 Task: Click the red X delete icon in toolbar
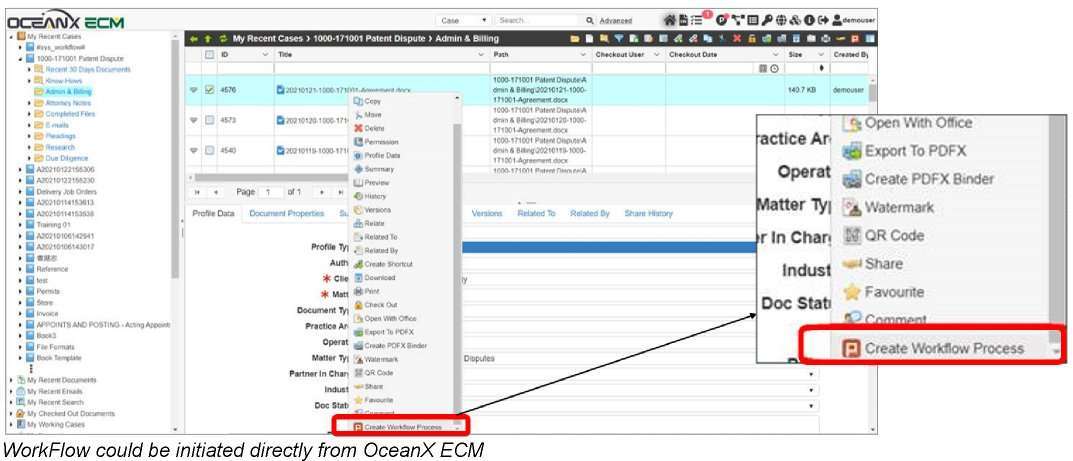pyautogui.click(x=737, y=39)
